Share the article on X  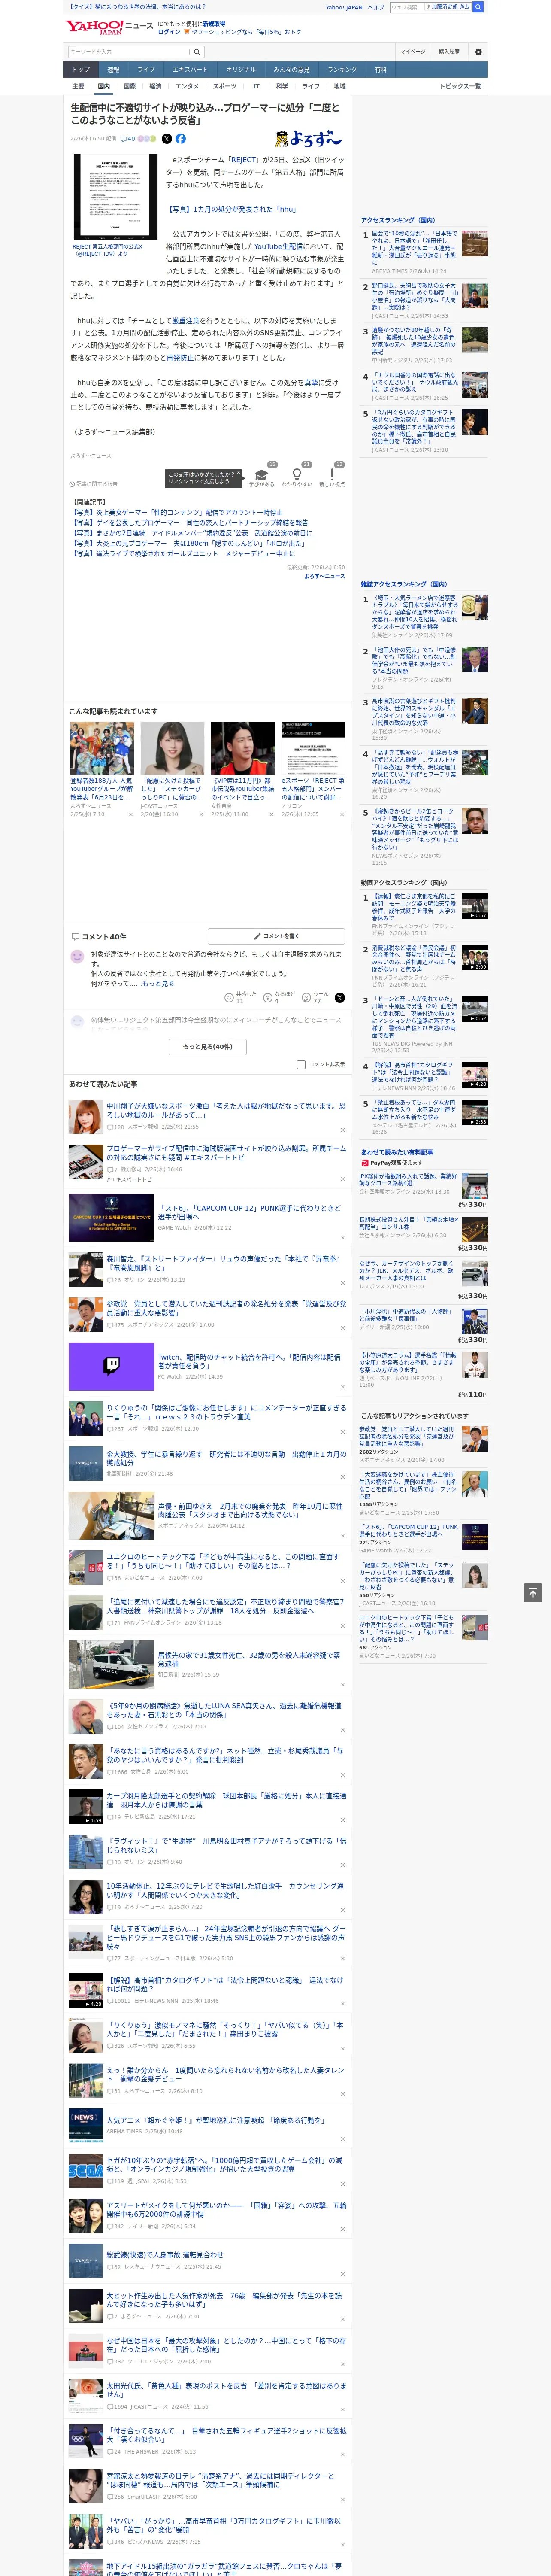click(167, 139)
